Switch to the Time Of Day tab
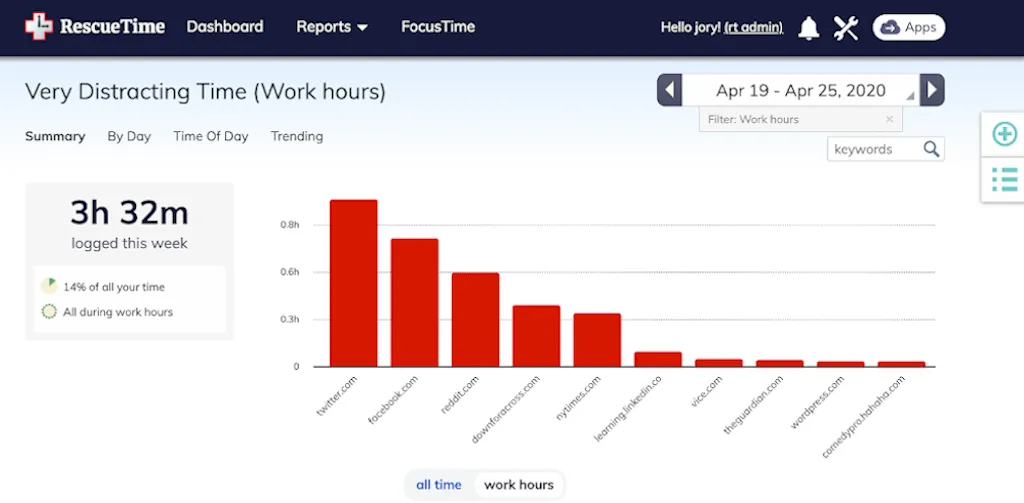 tap(210, 137)
